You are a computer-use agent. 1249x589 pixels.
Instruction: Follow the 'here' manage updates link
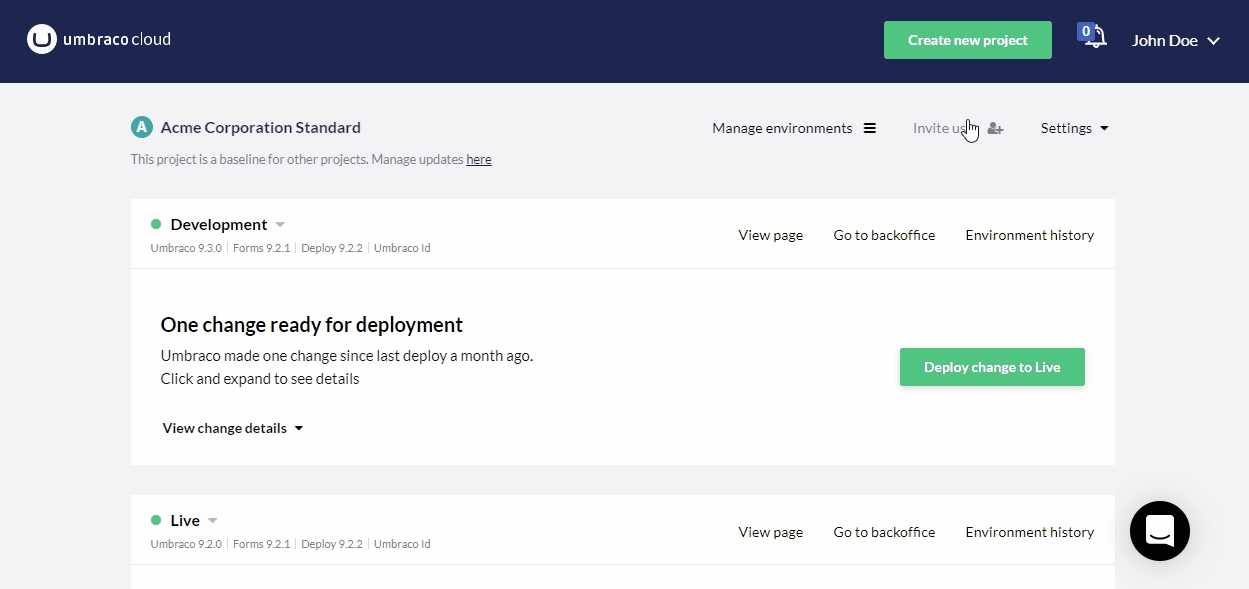(478, 159)
